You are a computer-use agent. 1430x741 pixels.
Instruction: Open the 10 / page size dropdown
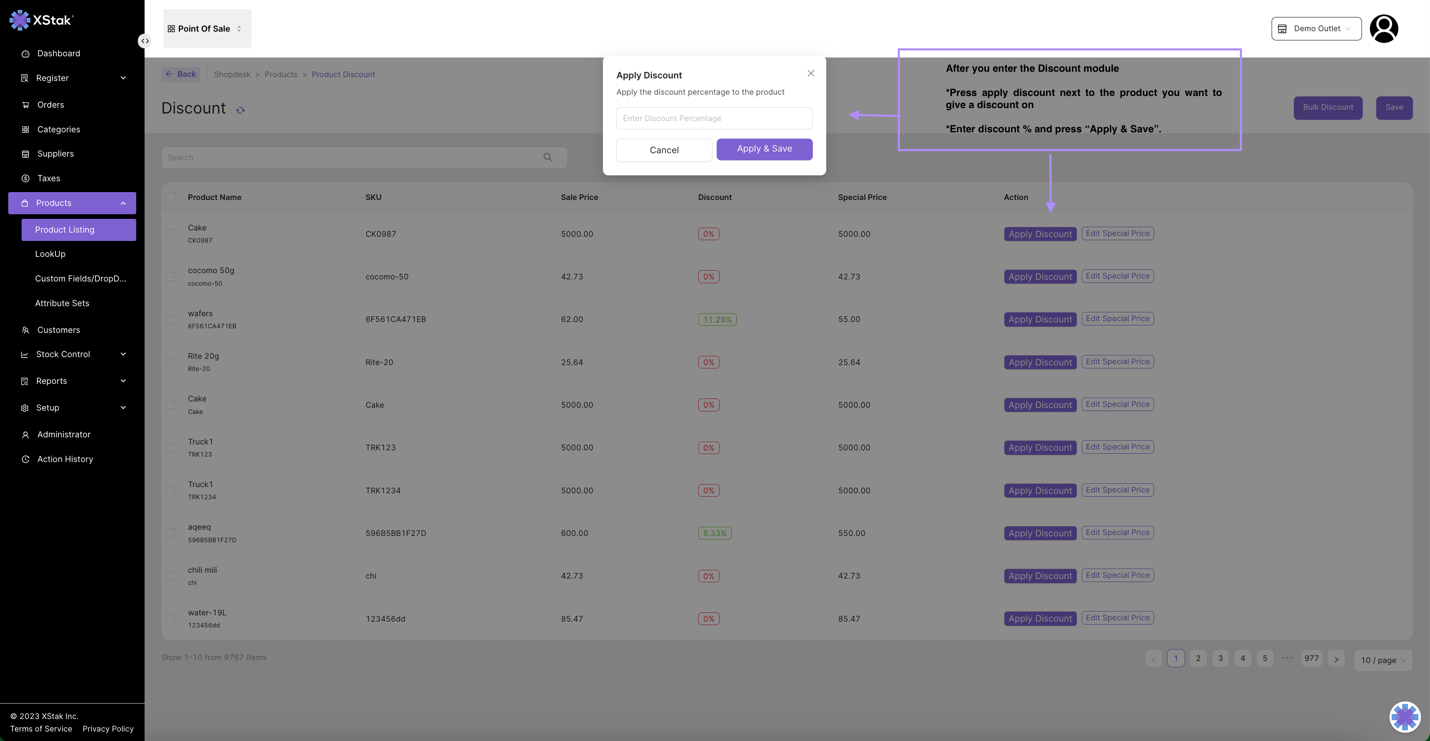coord(1383,660)
